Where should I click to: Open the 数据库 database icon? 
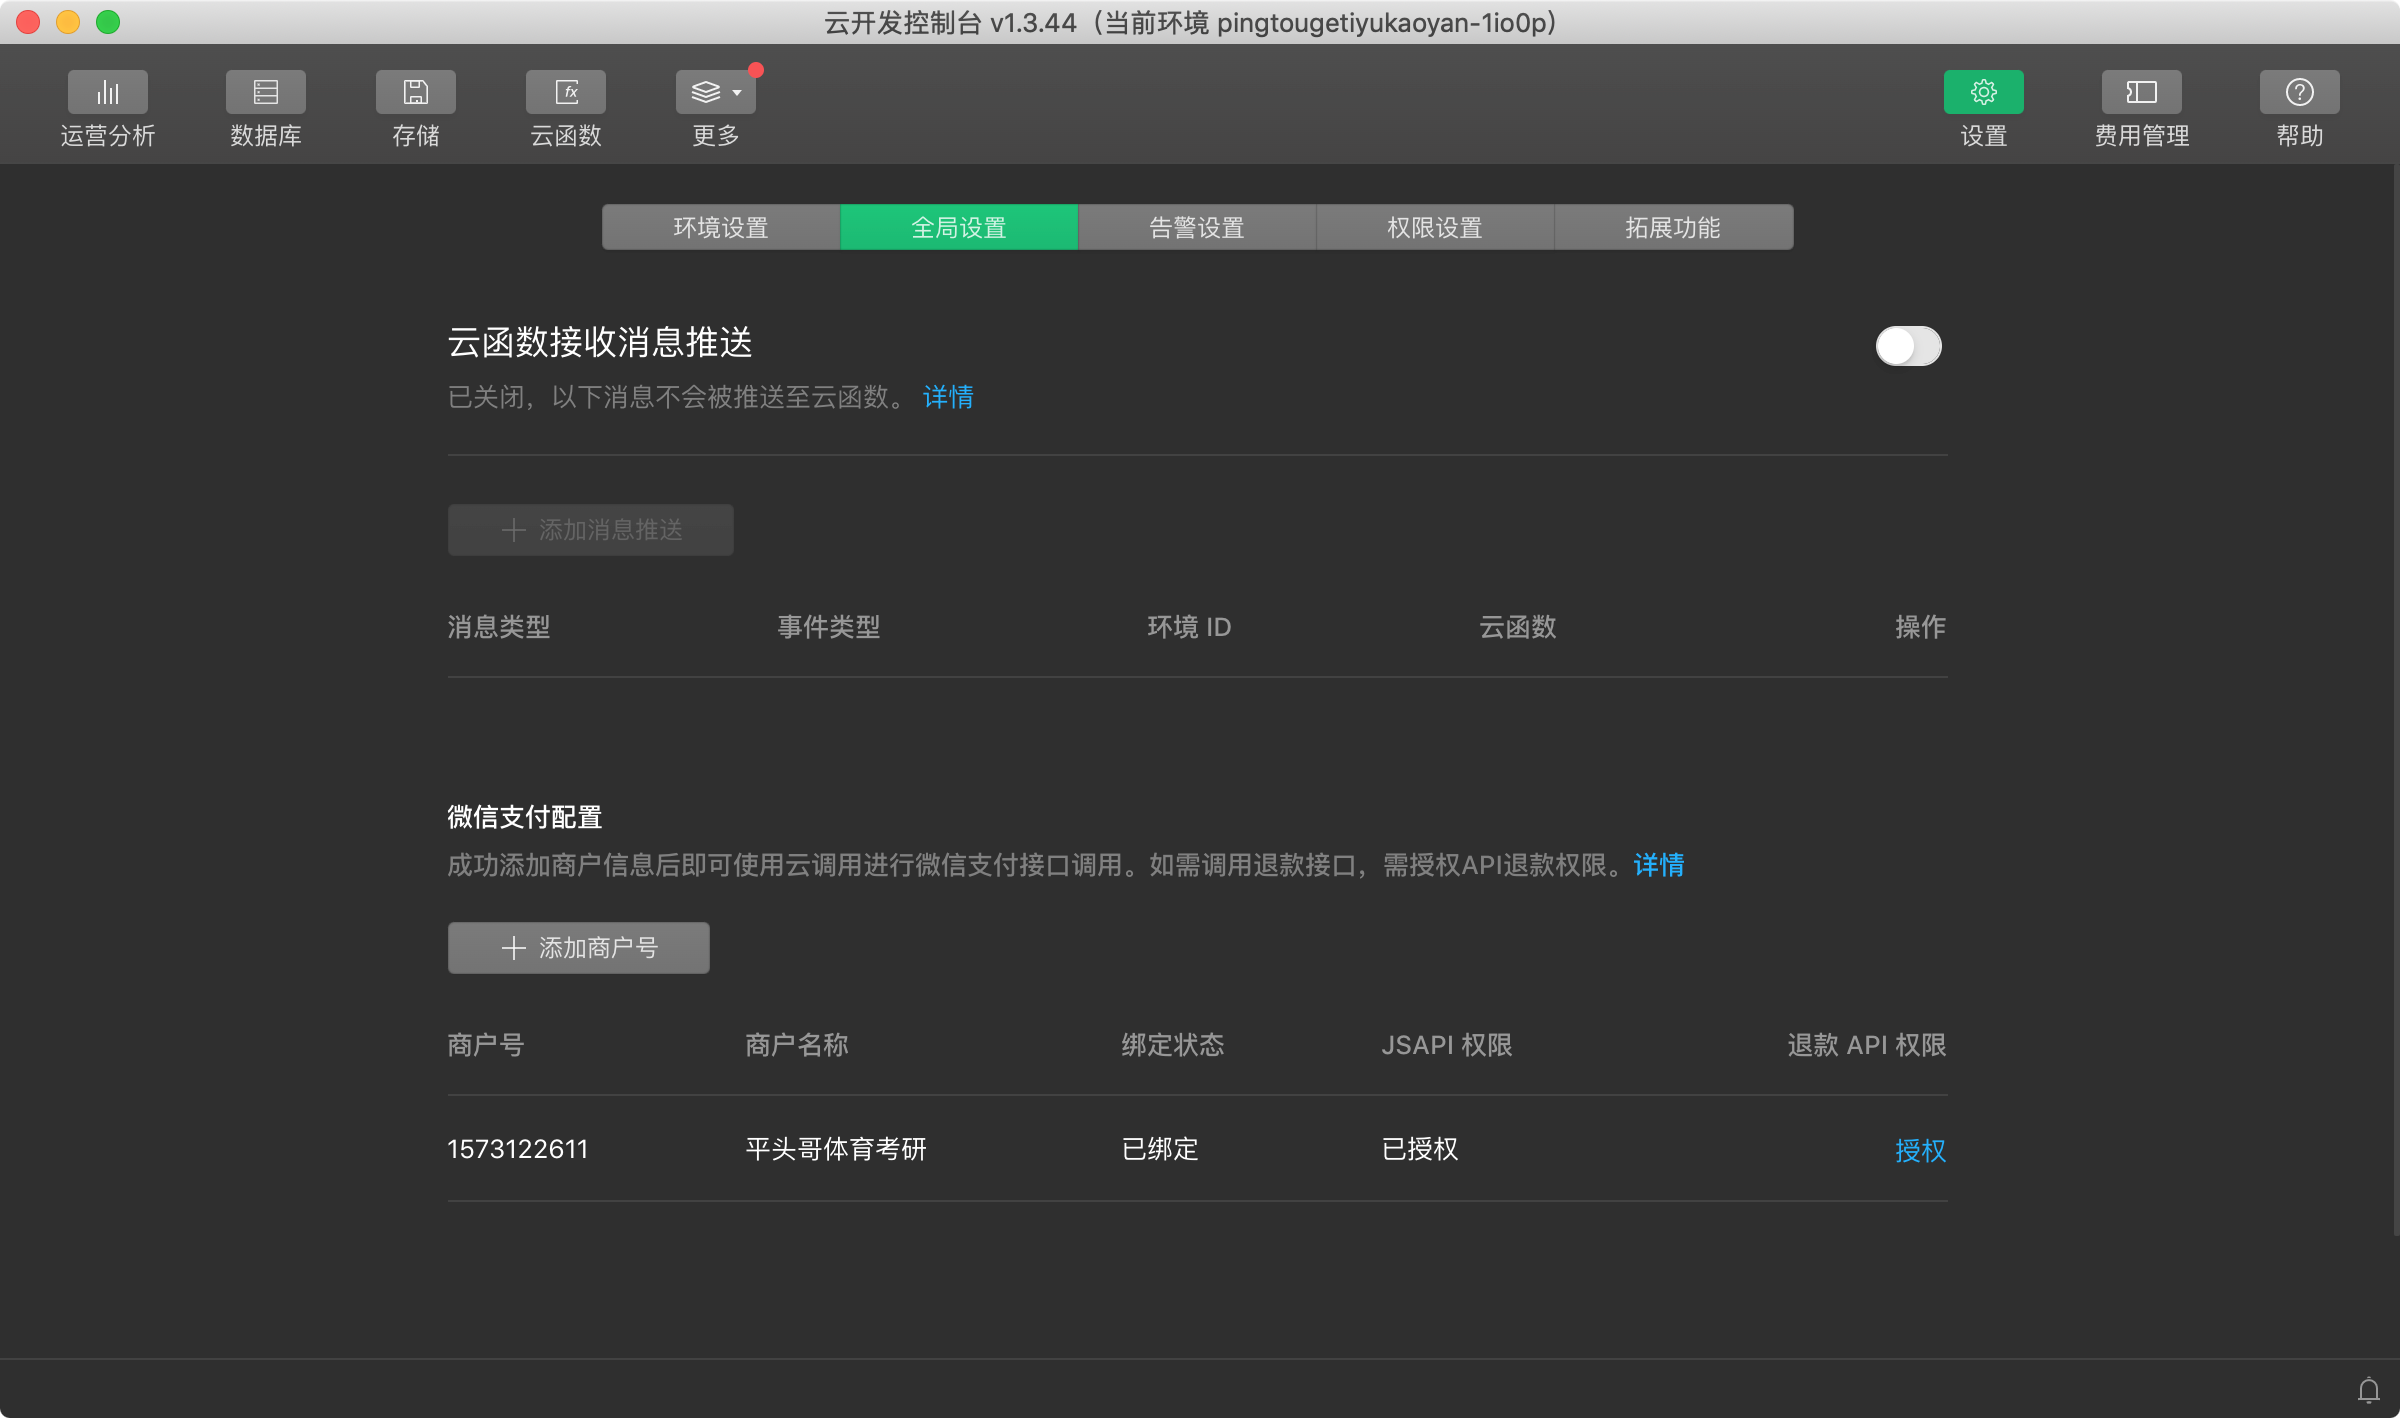click(265, 93)
